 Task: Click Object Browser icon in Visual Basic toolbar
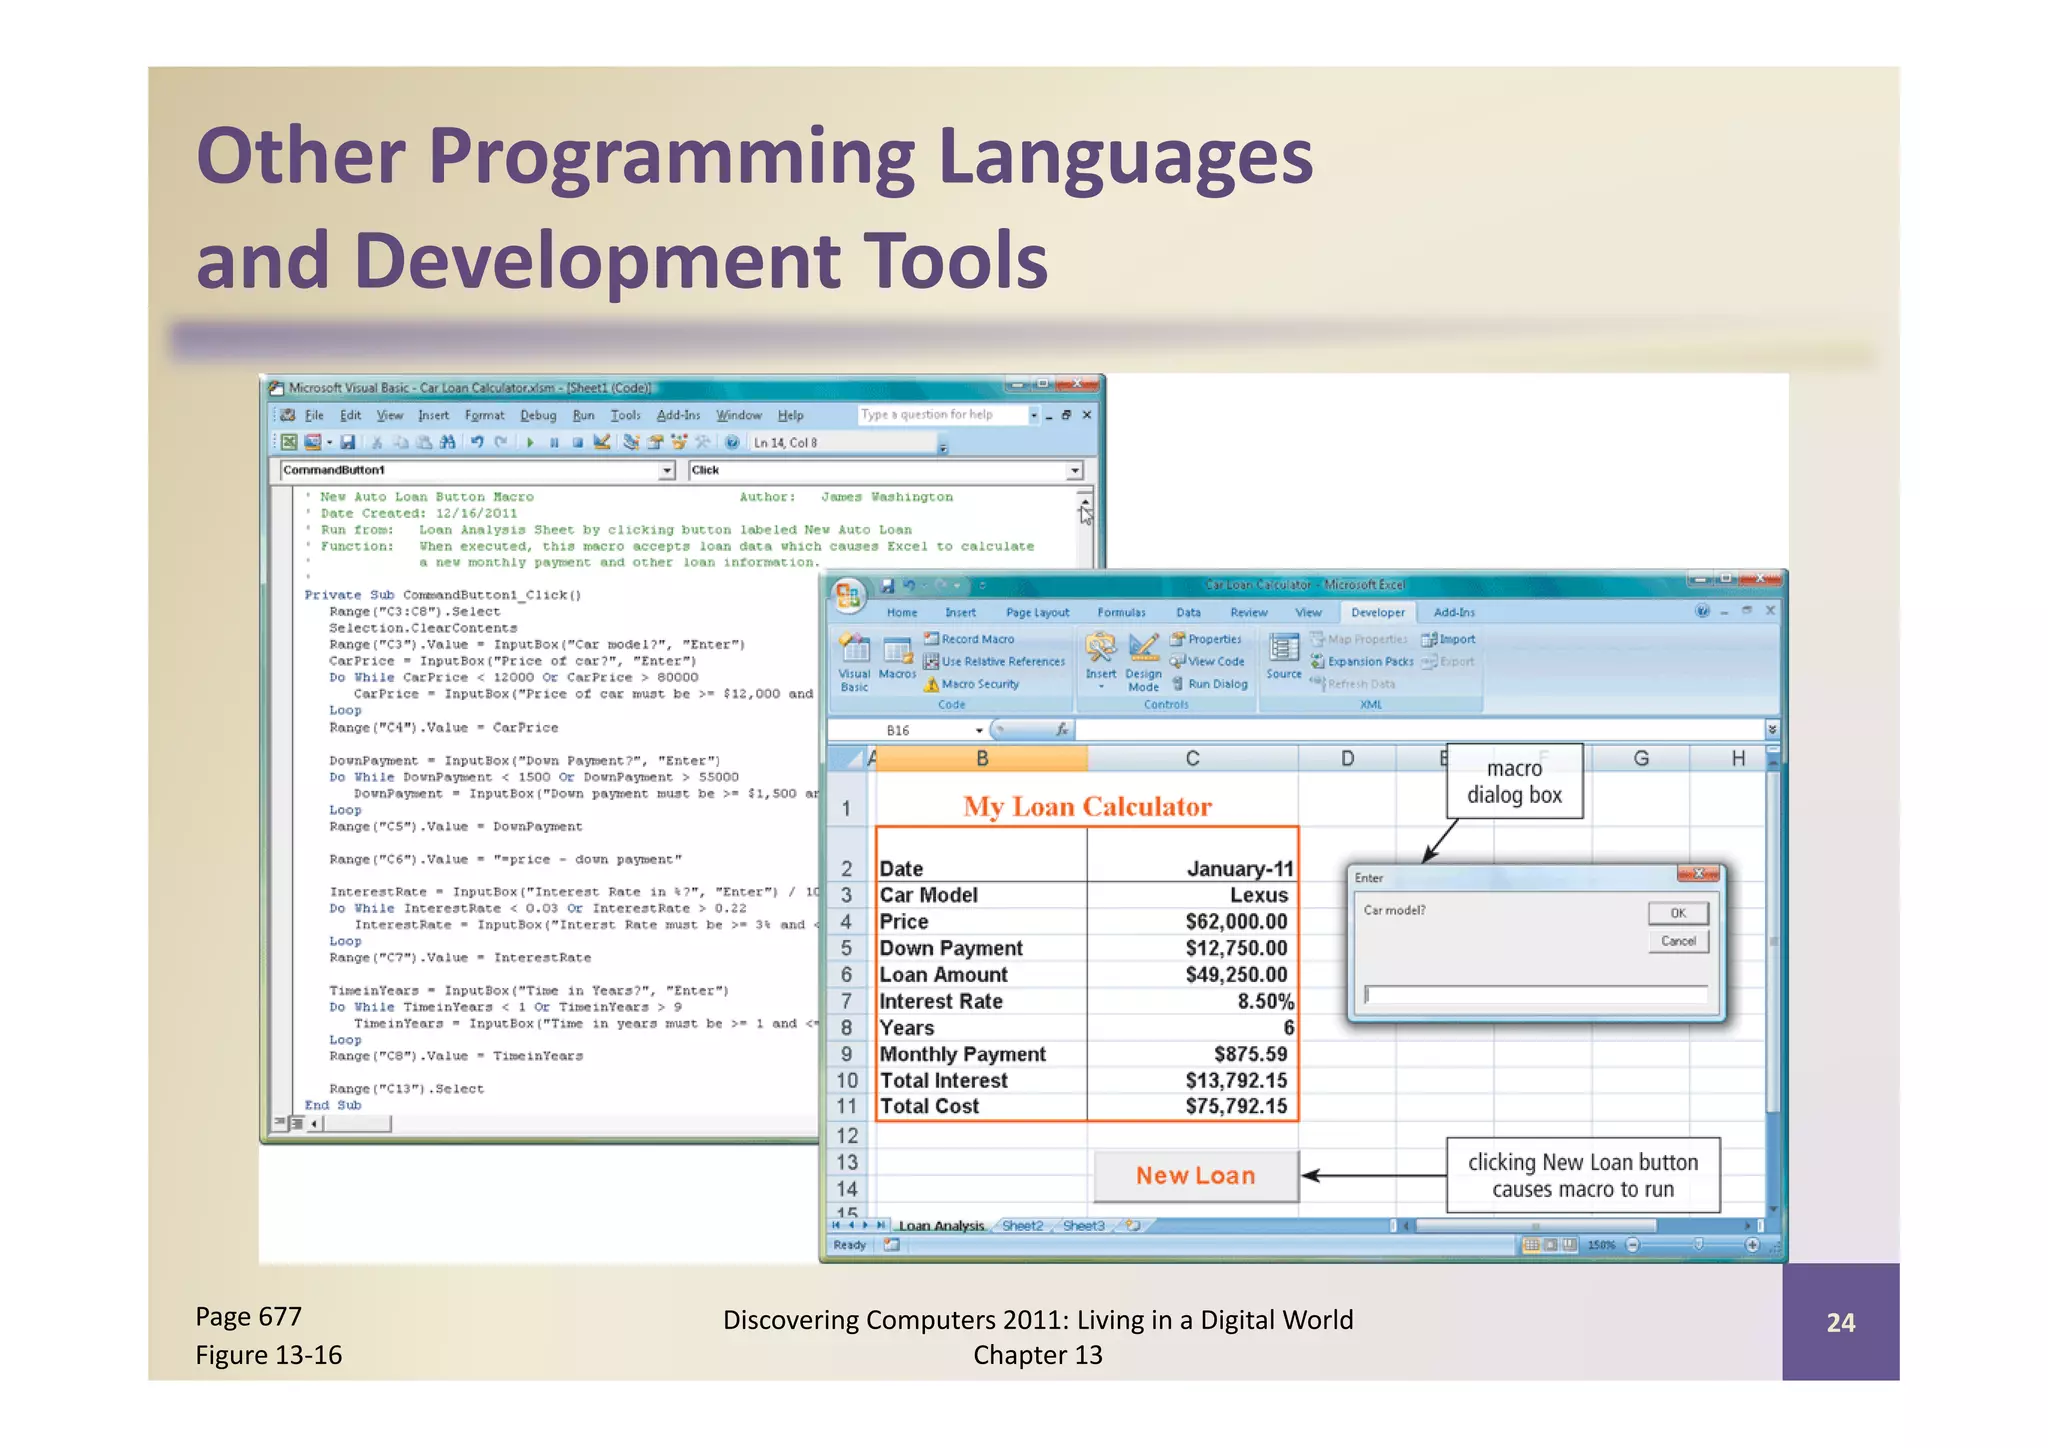point(679,442)
